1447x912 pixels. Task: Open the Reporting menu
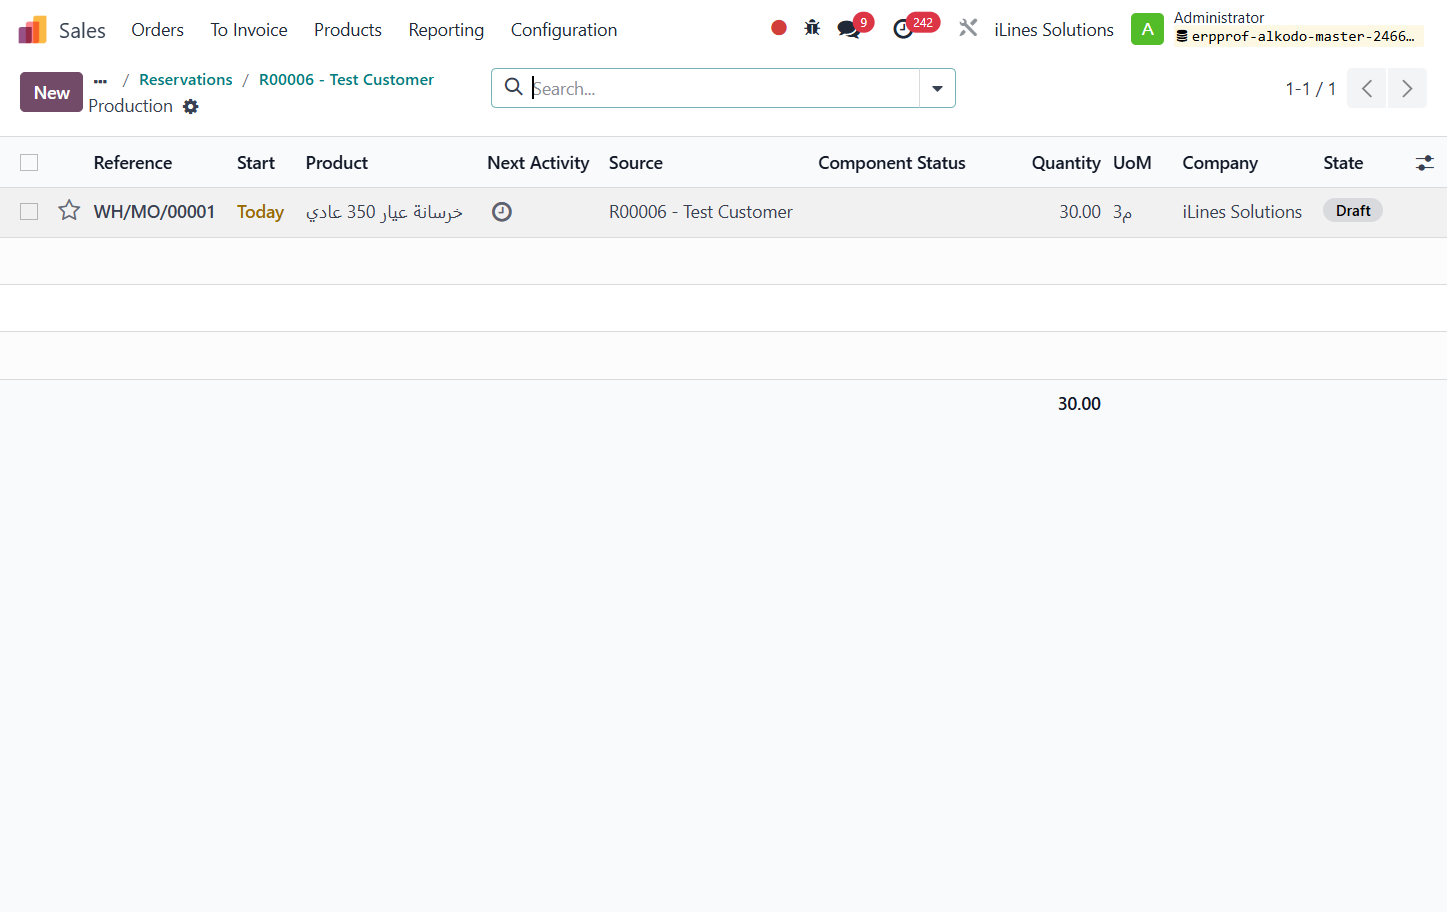coord(446,30)
